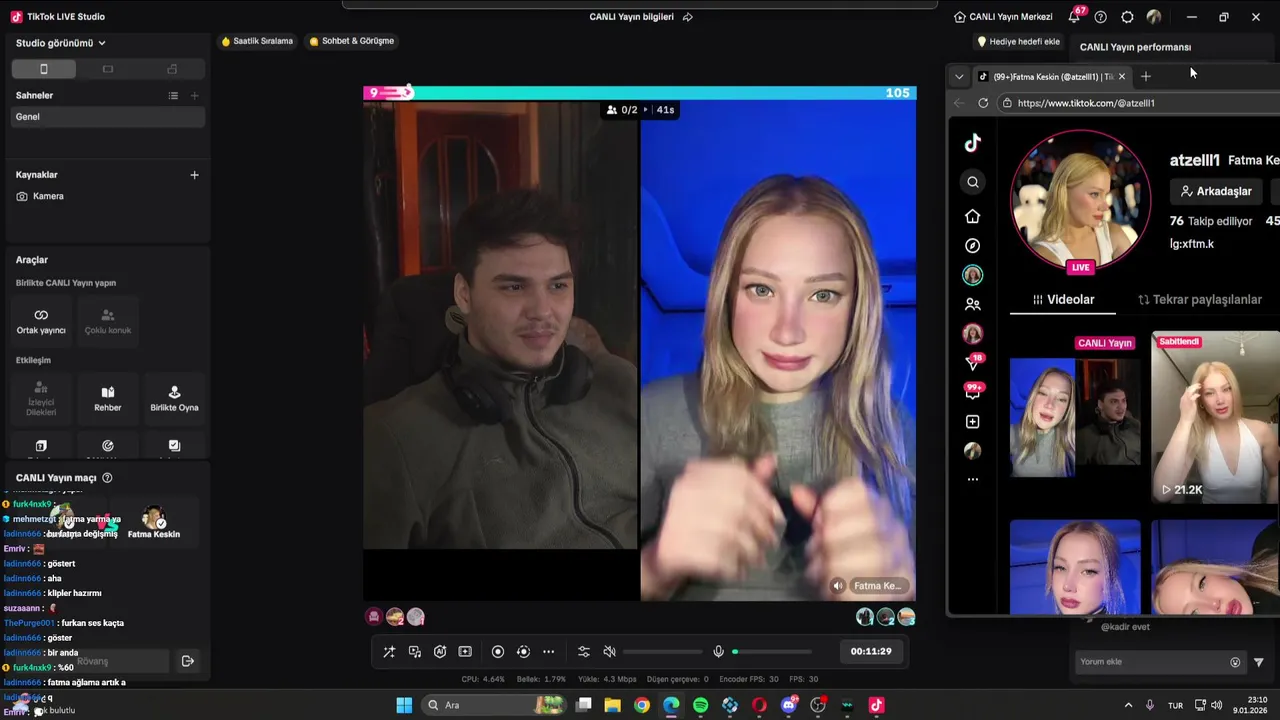1280x720 pixels.
Task: Select the Genel scene
Action: click(x=108, y=117)
